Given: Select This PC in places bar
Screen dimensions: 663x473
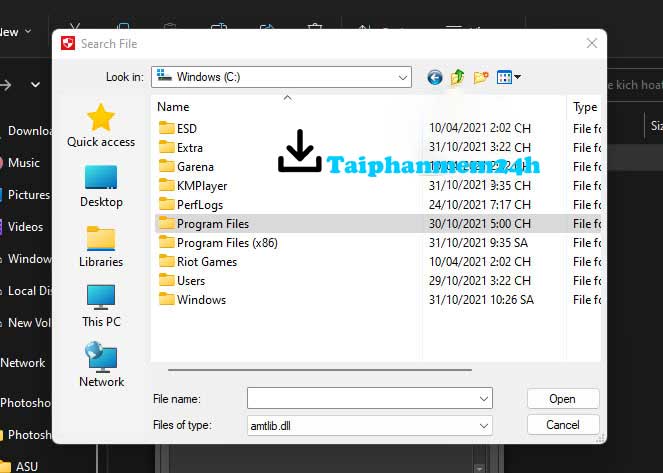Looking at the screenshot, I should 101,306.
